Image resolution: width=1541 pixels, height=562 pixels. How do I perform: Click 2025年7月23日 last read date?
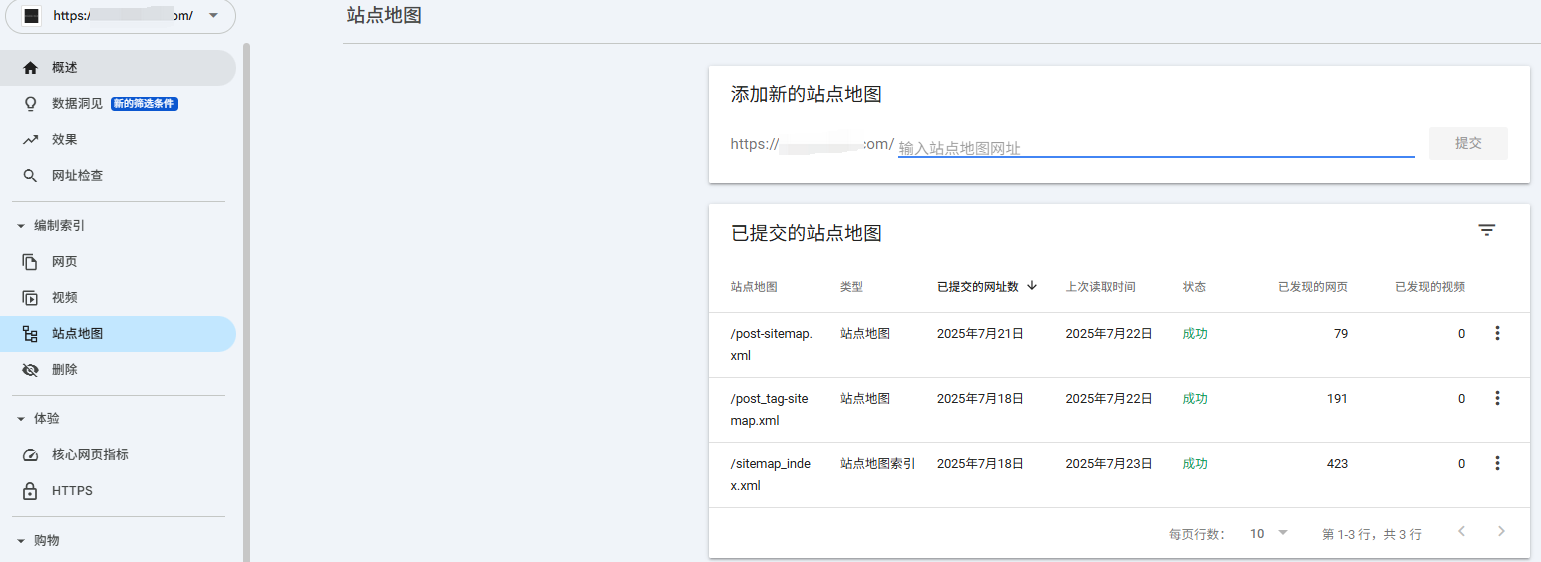[1109, 464]
